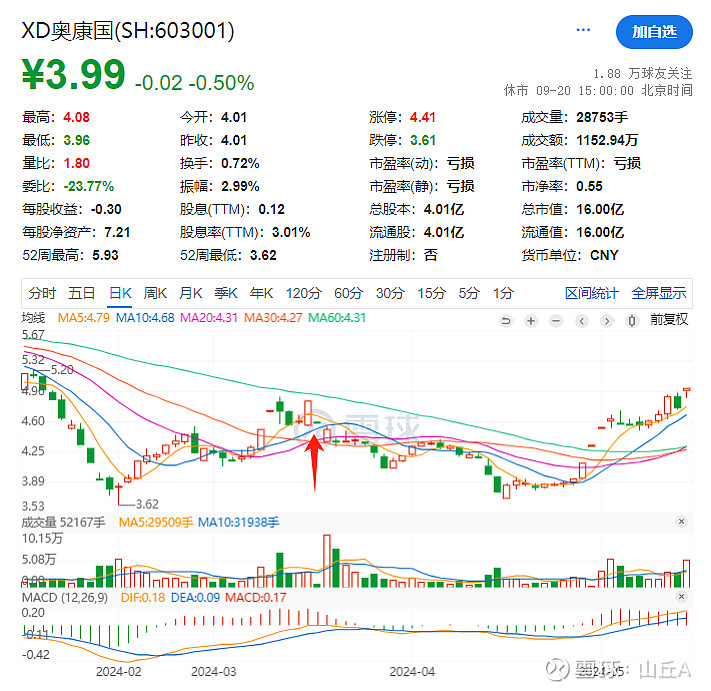
Task: Close the MACD indicator panel
Action: point(681,596)
